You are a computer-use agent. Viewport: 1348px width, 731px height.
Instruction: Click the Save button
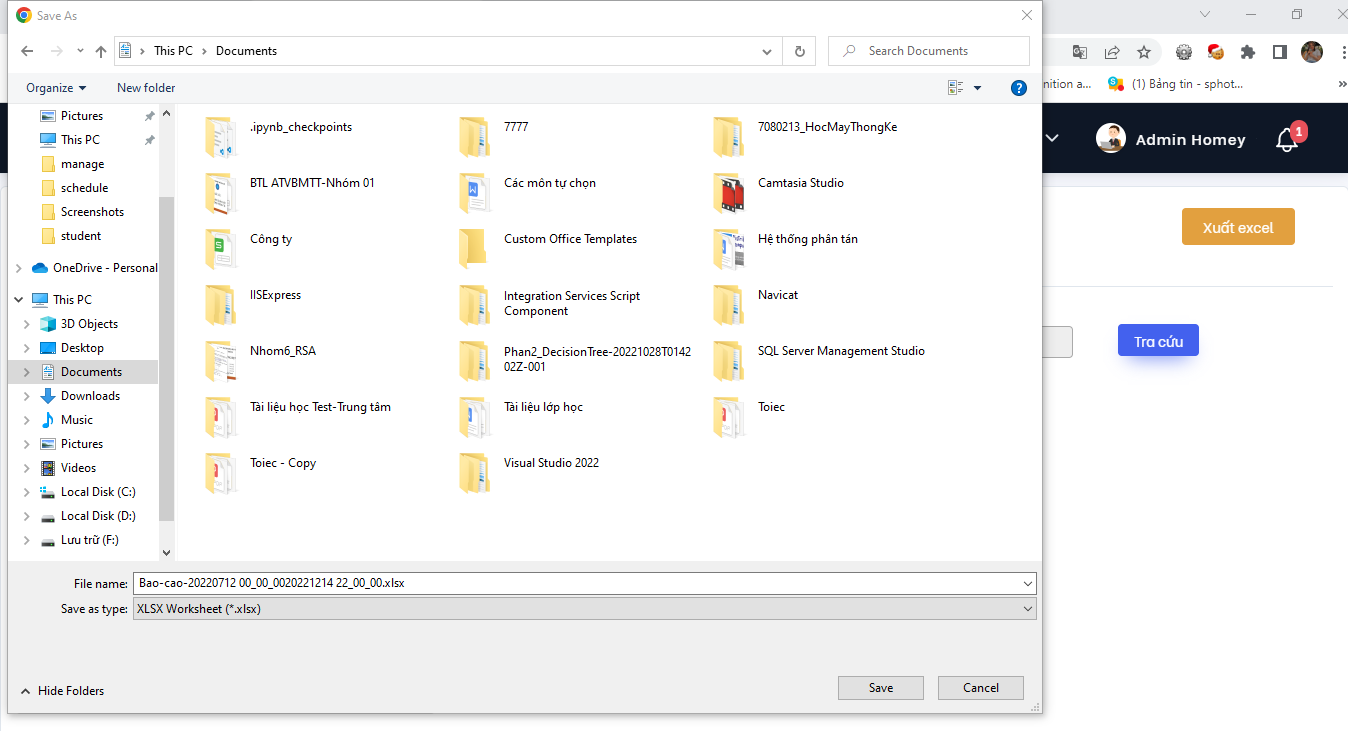click(x=880, y=688)
